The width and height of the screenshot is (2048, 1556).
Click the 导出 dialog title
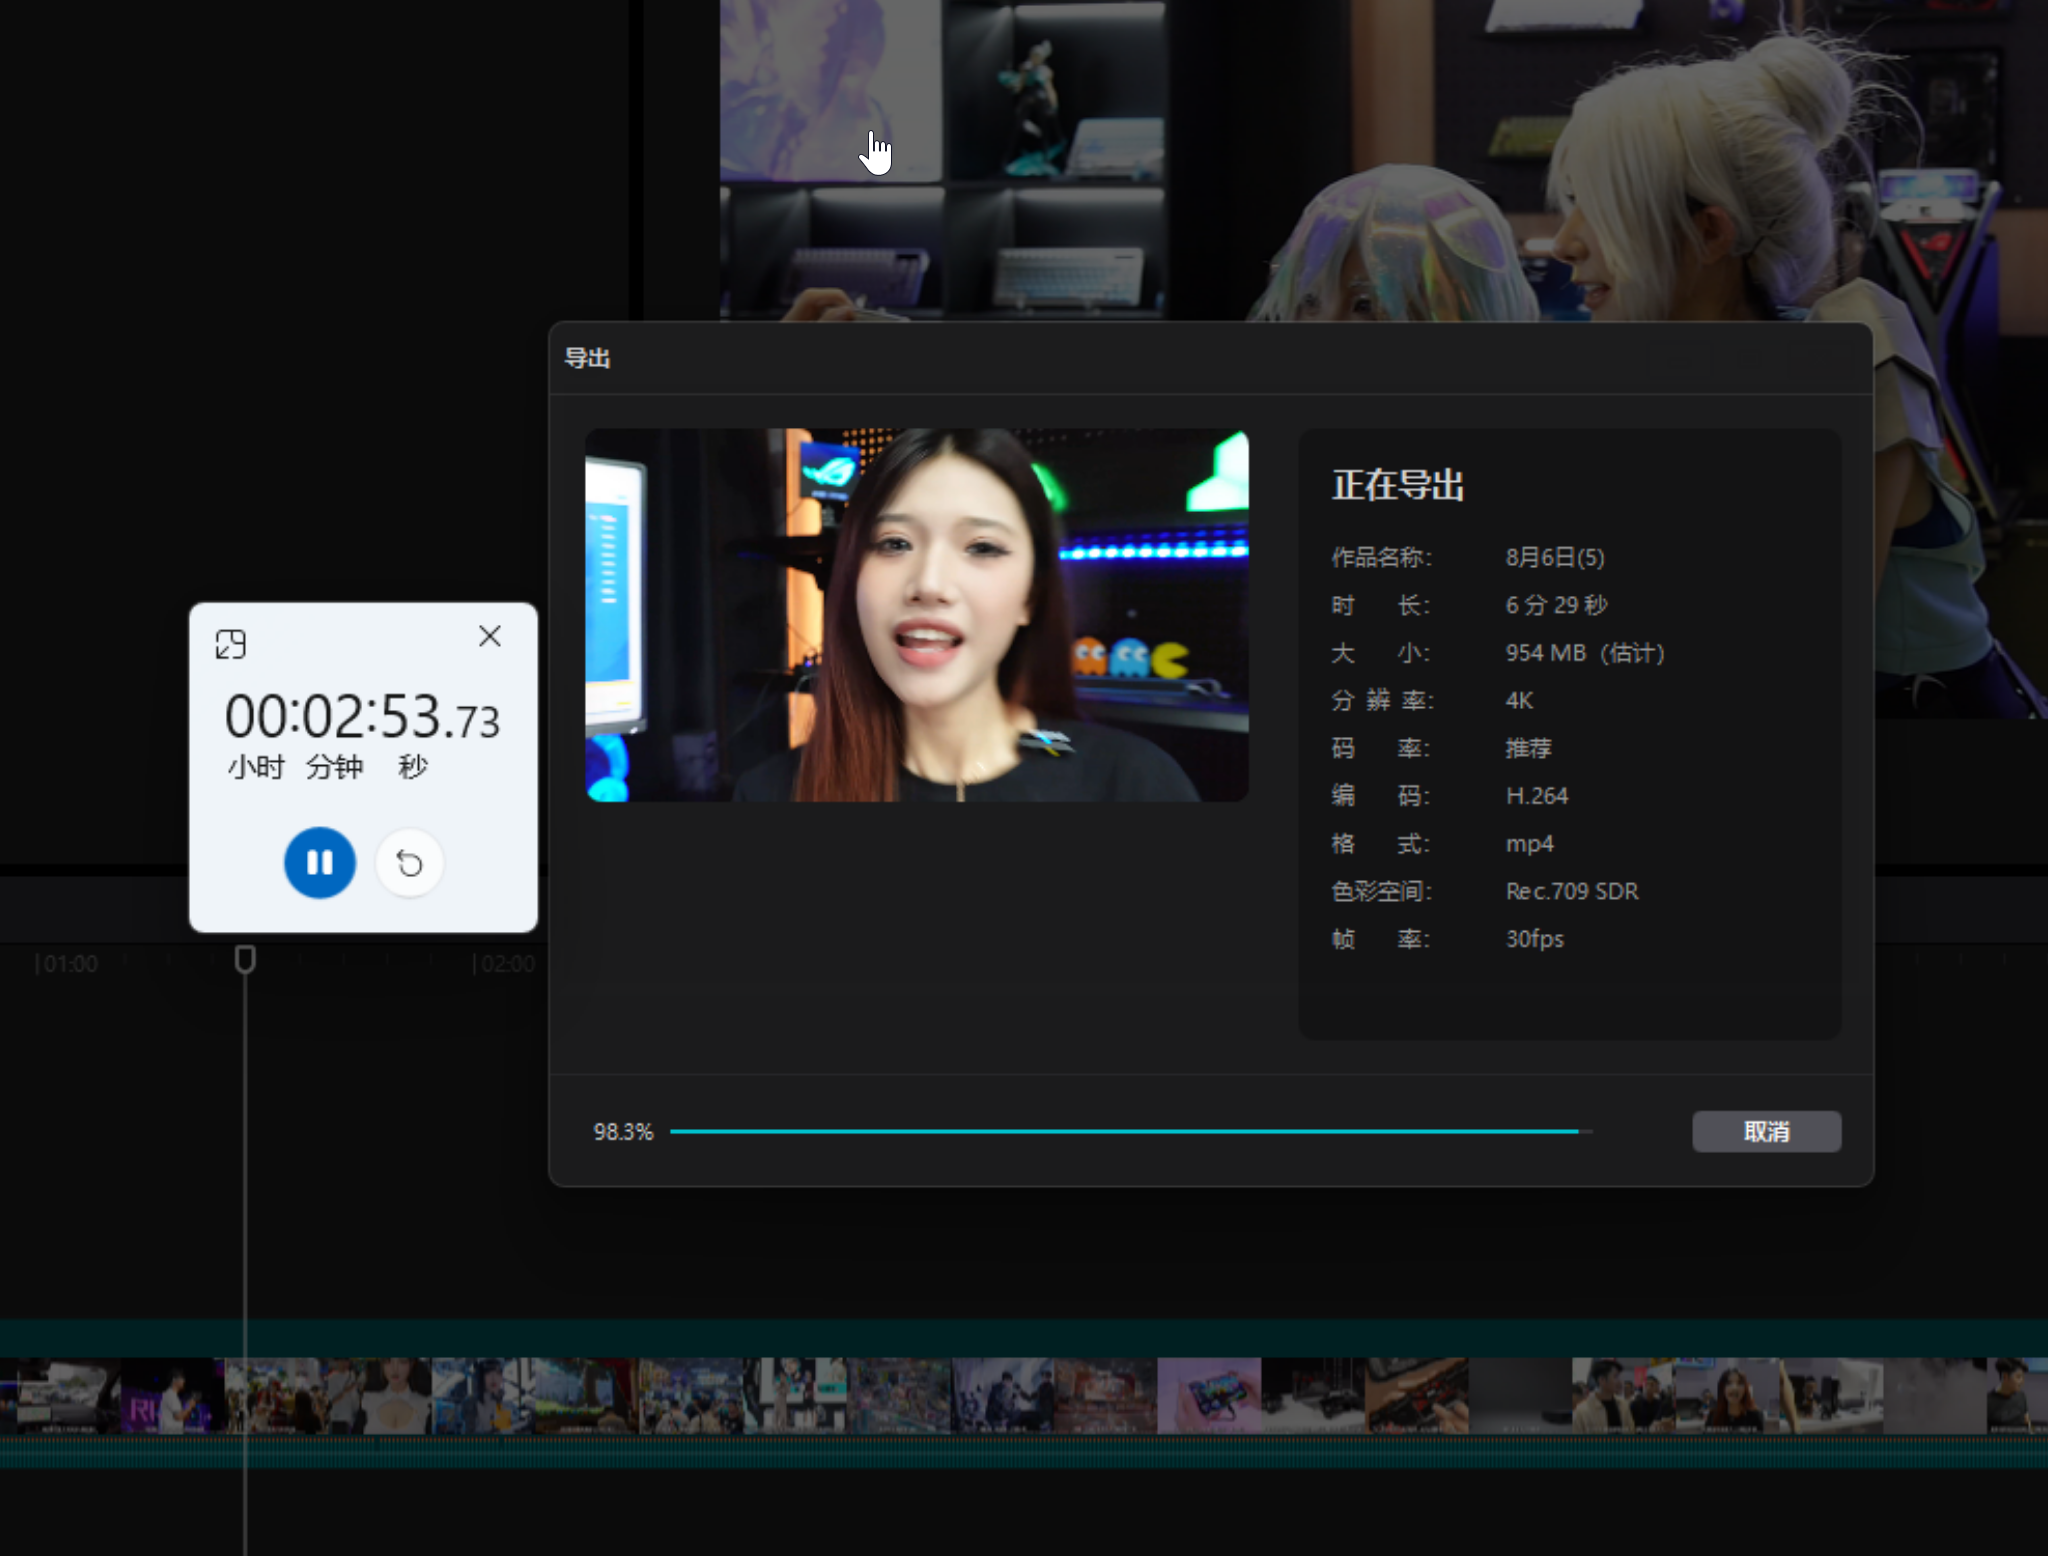[587, 358]
